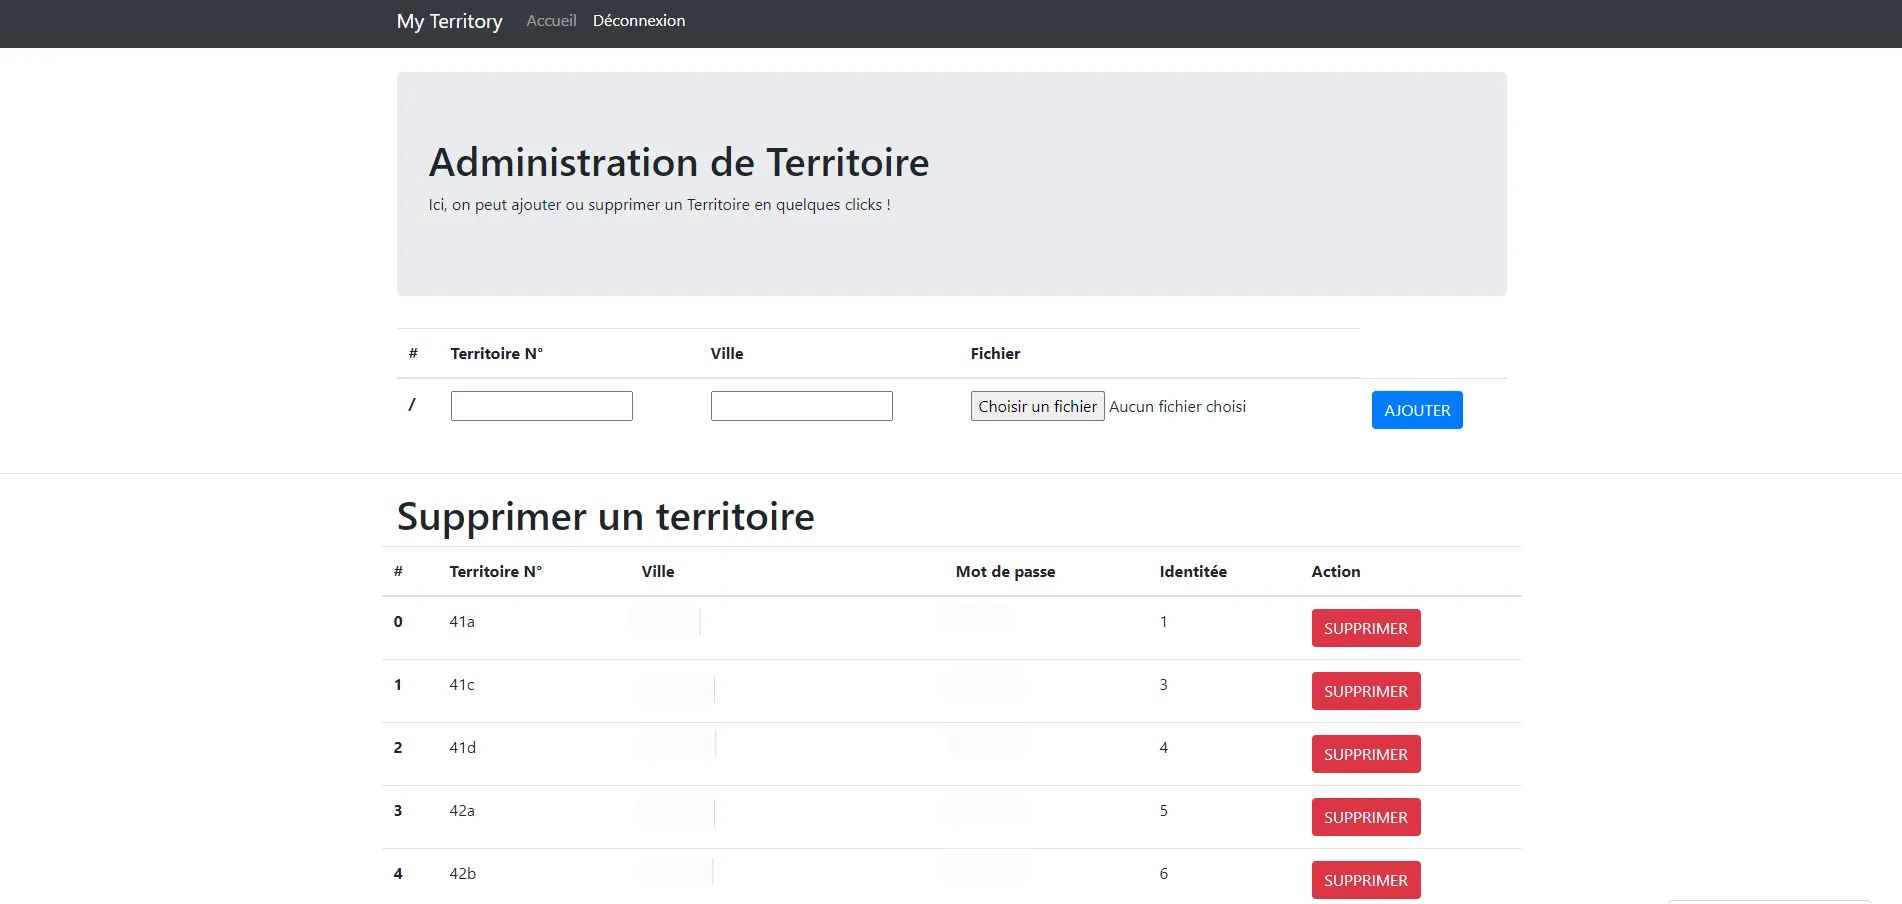Select the Identitée column header
The height and width of the screenshot is (904, 1902).
pyautogui.click(x=1192, y=571)
